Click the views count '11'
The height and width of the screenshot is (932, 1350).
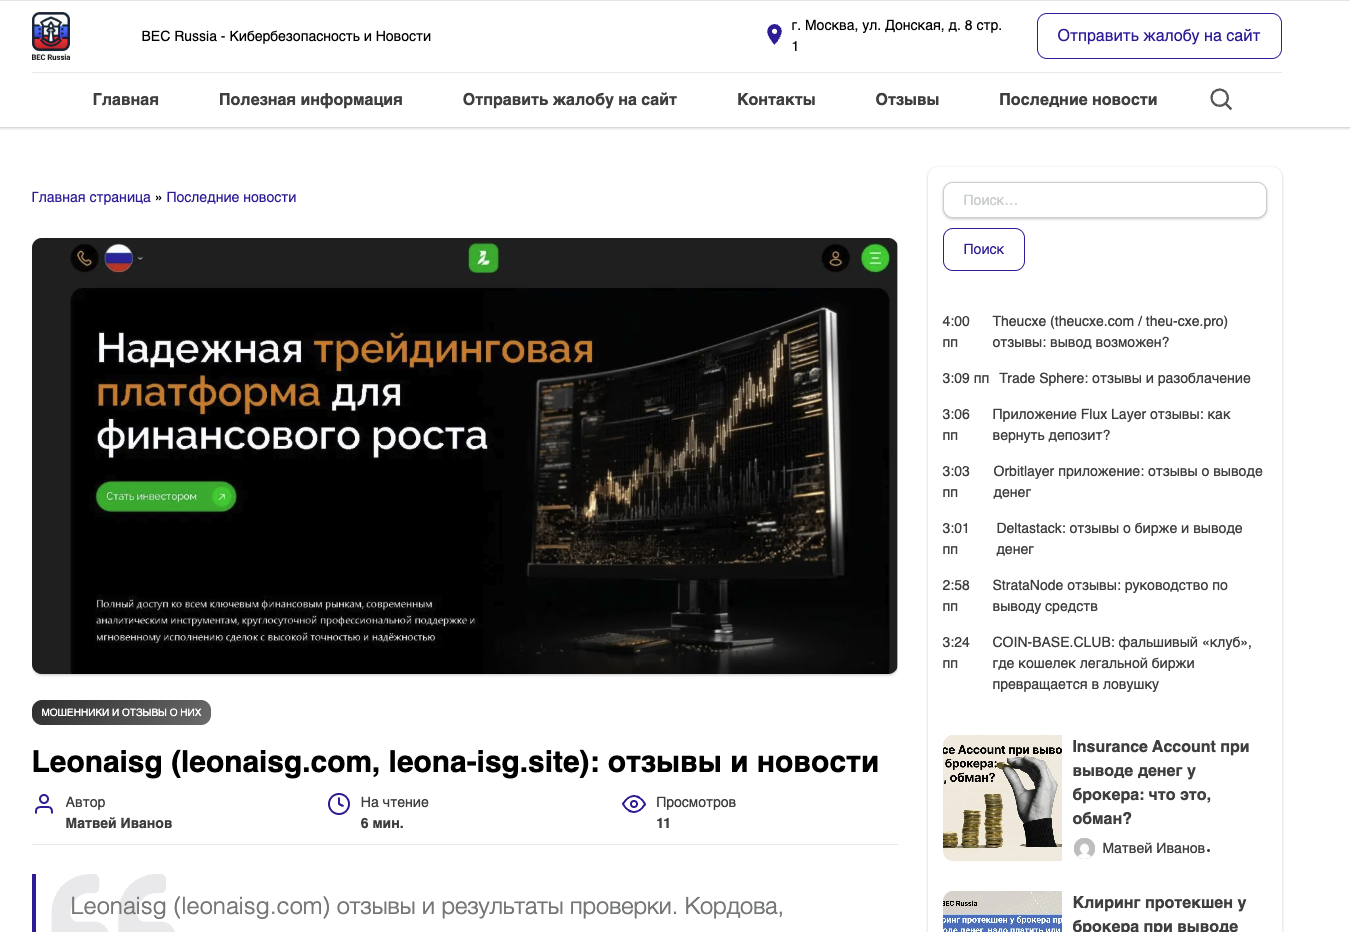coord(663,823)
